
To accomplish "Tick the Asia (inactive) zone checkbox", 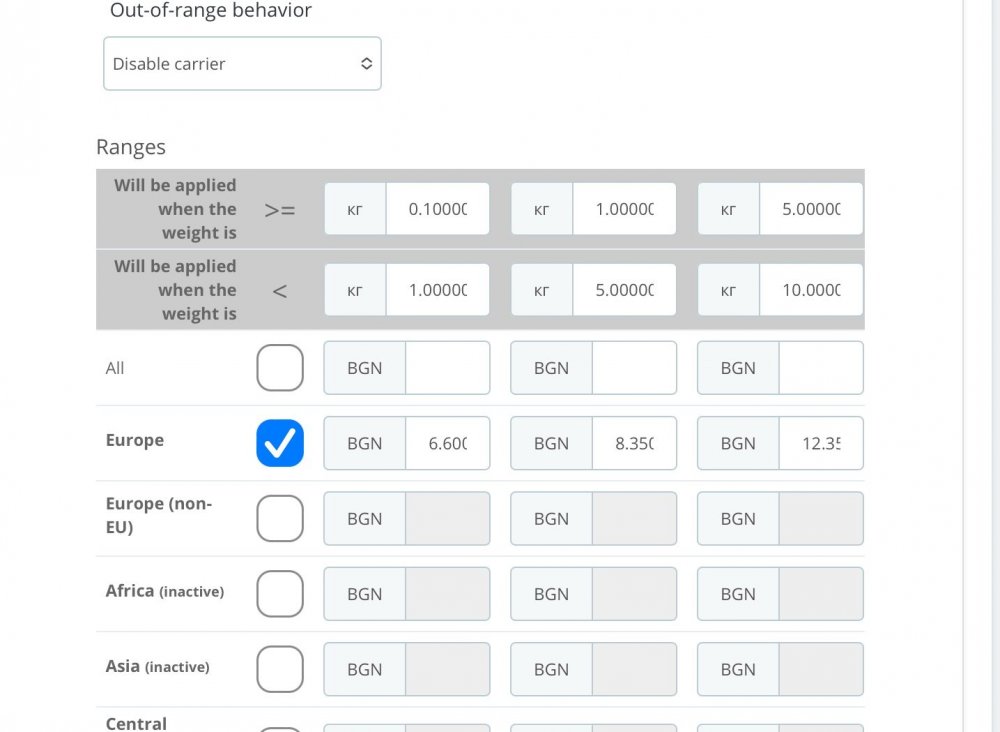I will [x=280, y=669].
